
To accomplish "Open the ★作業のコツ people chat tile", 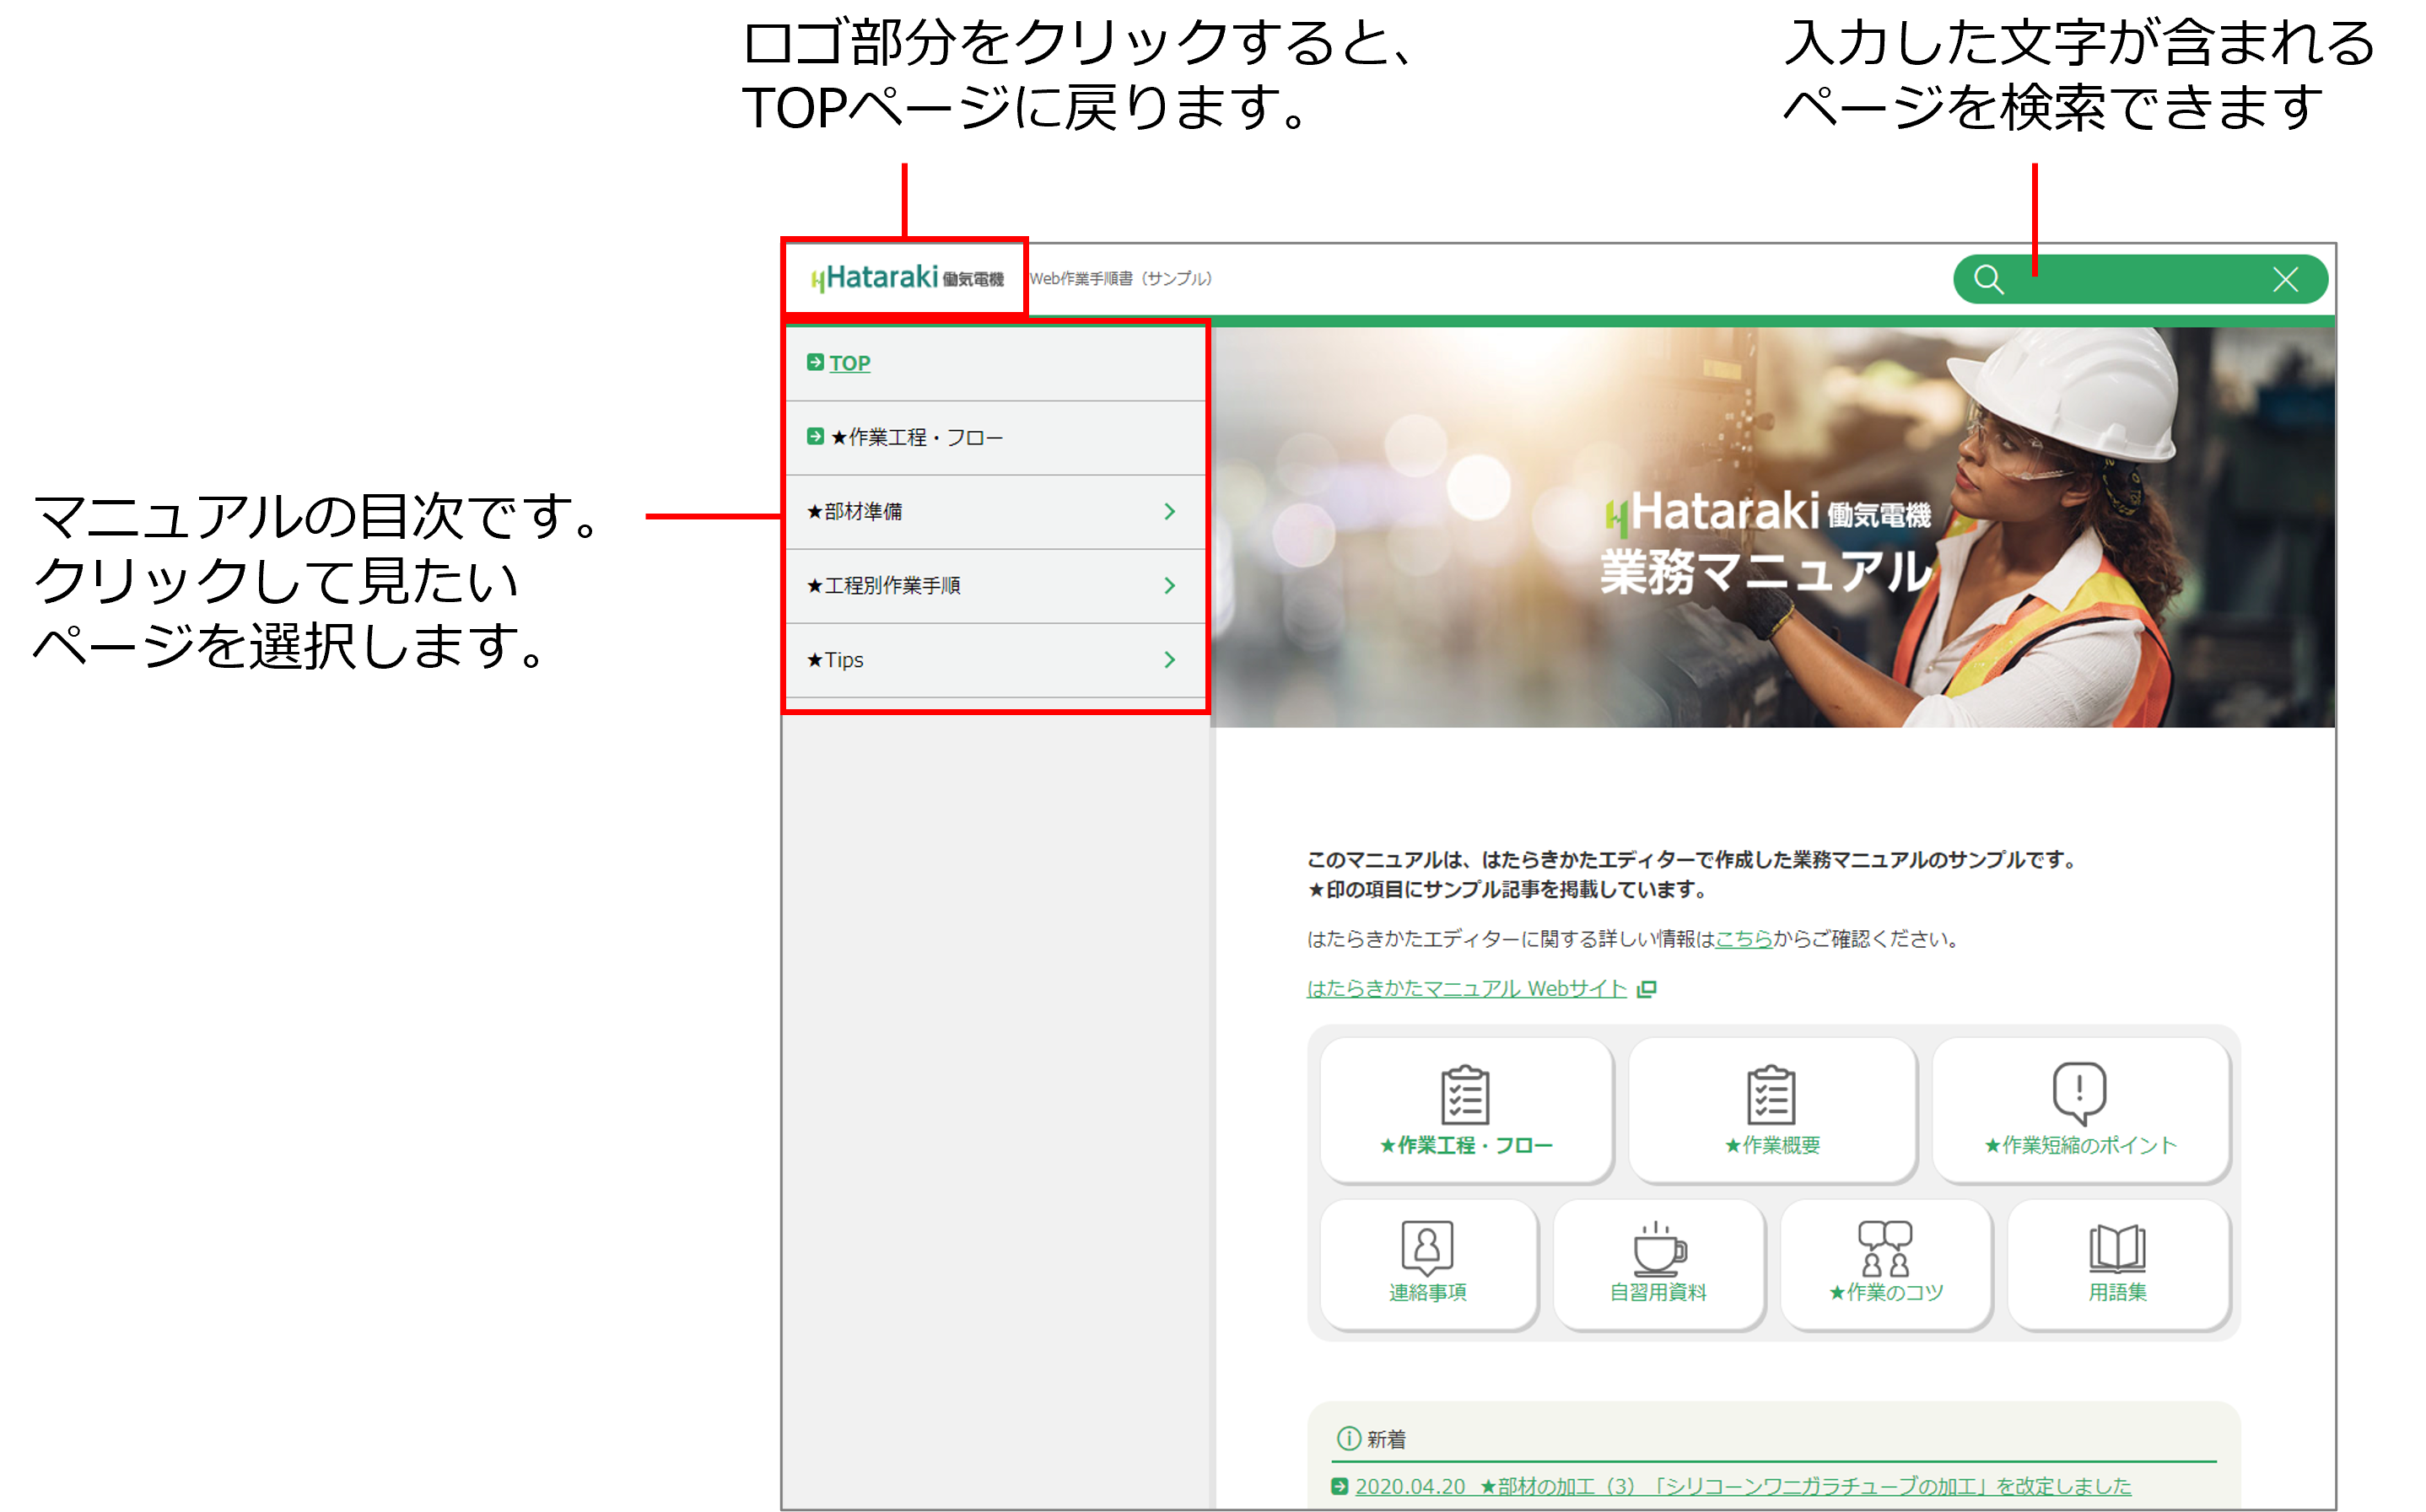I will pos(1885,1264).
